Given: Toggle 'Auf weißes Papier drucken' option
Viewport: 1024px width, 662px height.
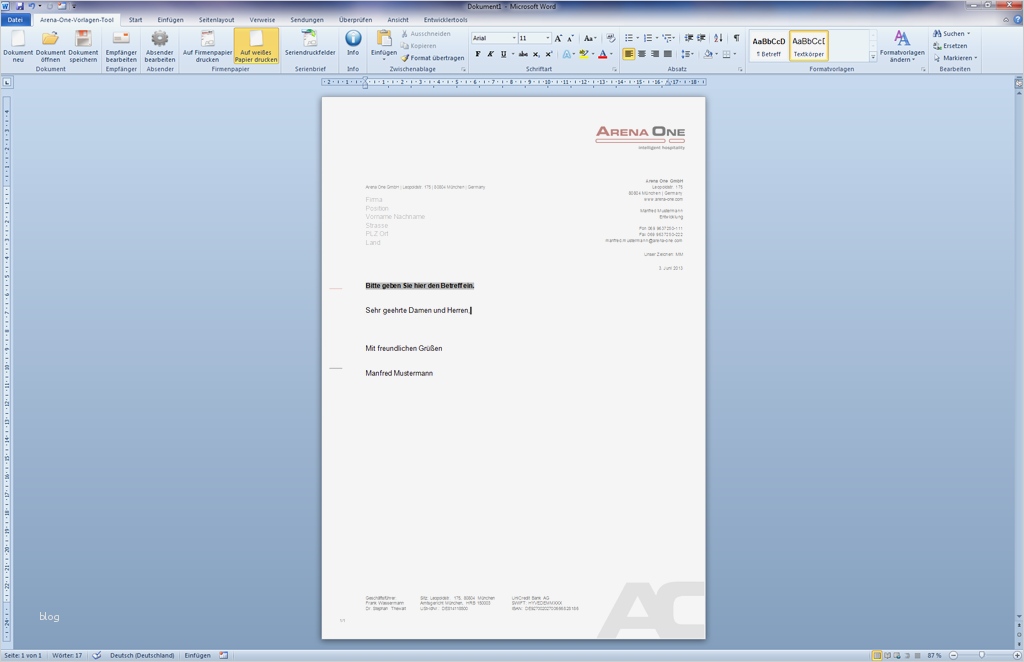Looking at the screenshot, I should 257,45.
